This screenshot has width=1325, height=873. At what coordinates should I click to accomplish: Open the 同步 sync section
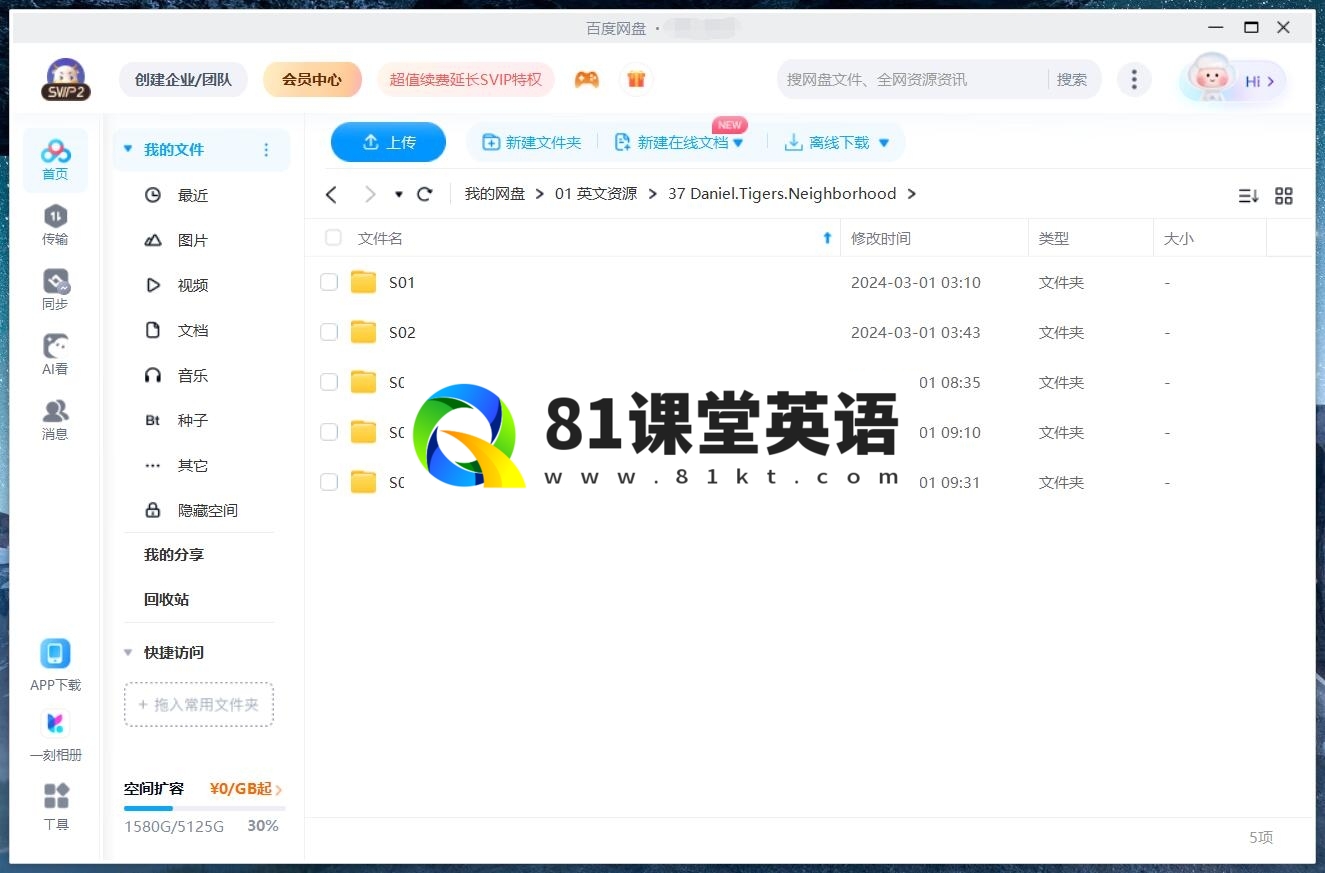click(55, 290)
